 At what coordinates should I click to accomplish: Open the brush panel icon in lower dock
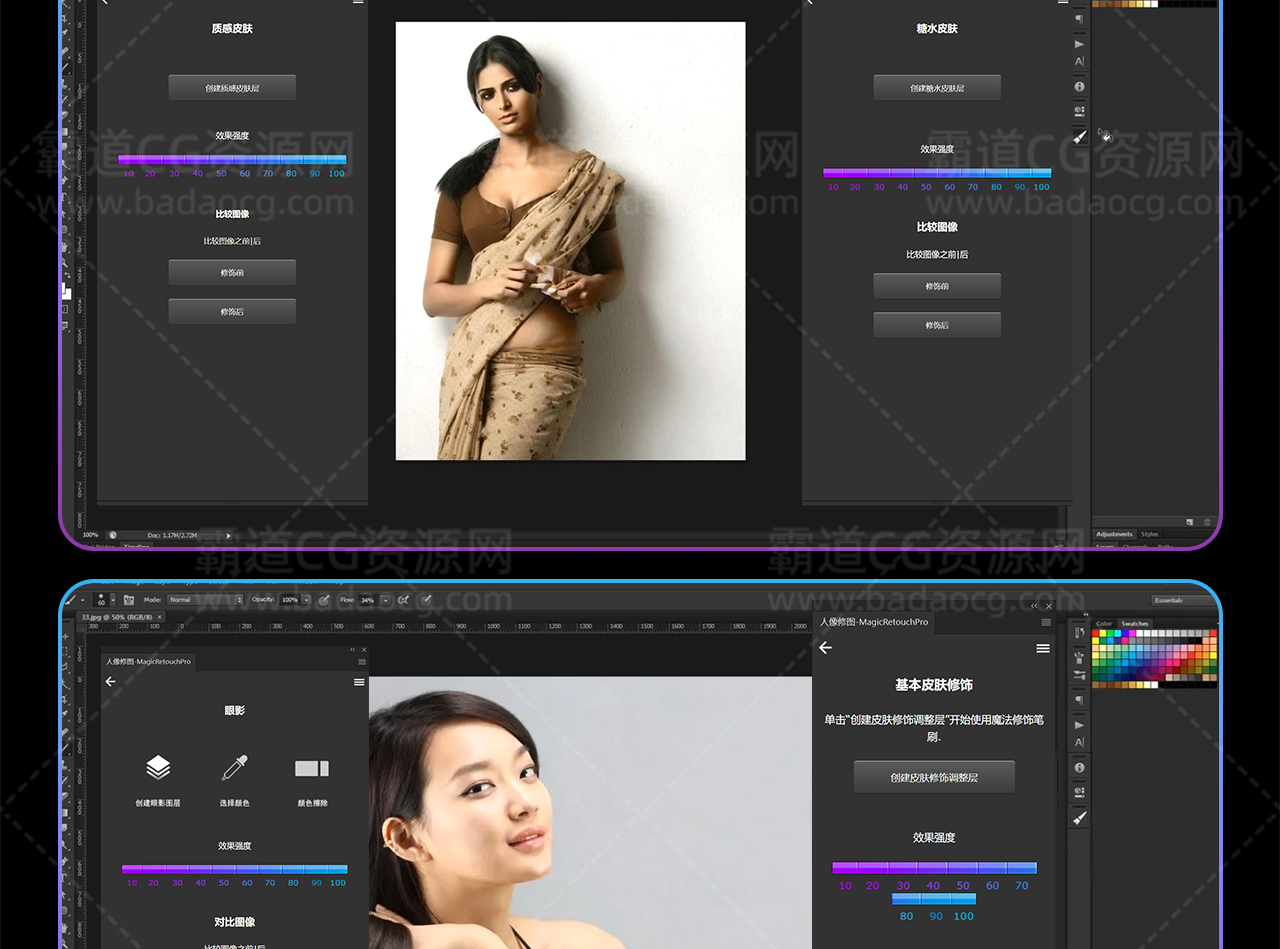[x=1080, y=818]
